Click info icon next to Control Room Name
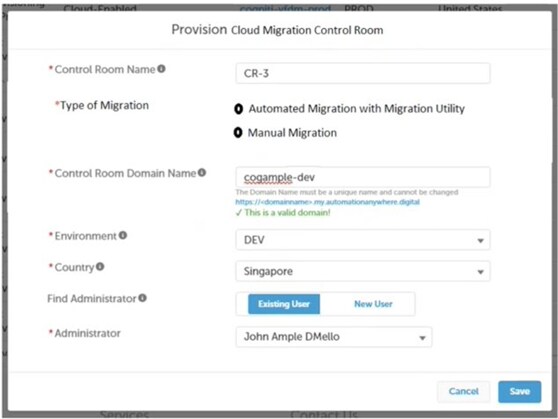Screen dimensions: 558x419 click(x=161, y=68)
